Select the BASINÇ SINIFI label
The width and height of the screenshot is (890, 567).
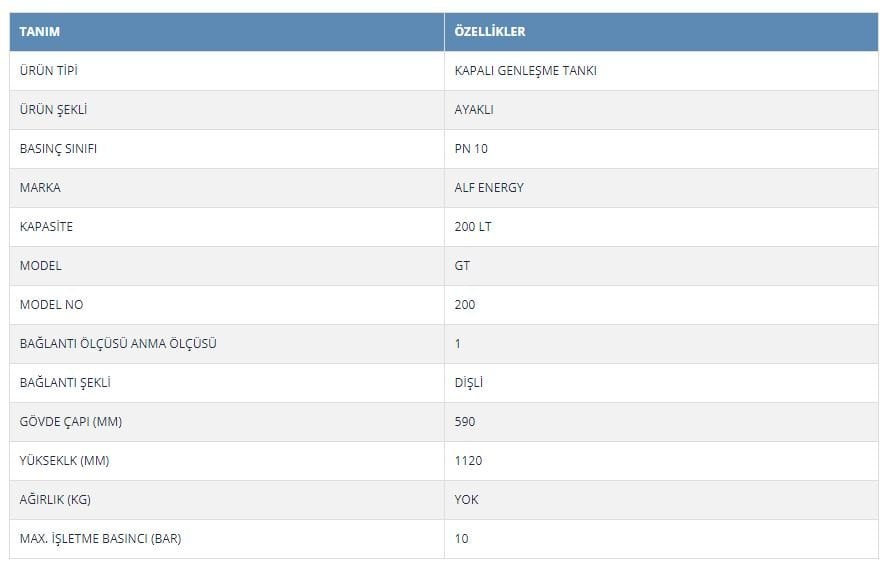click(x=58, y=149)
